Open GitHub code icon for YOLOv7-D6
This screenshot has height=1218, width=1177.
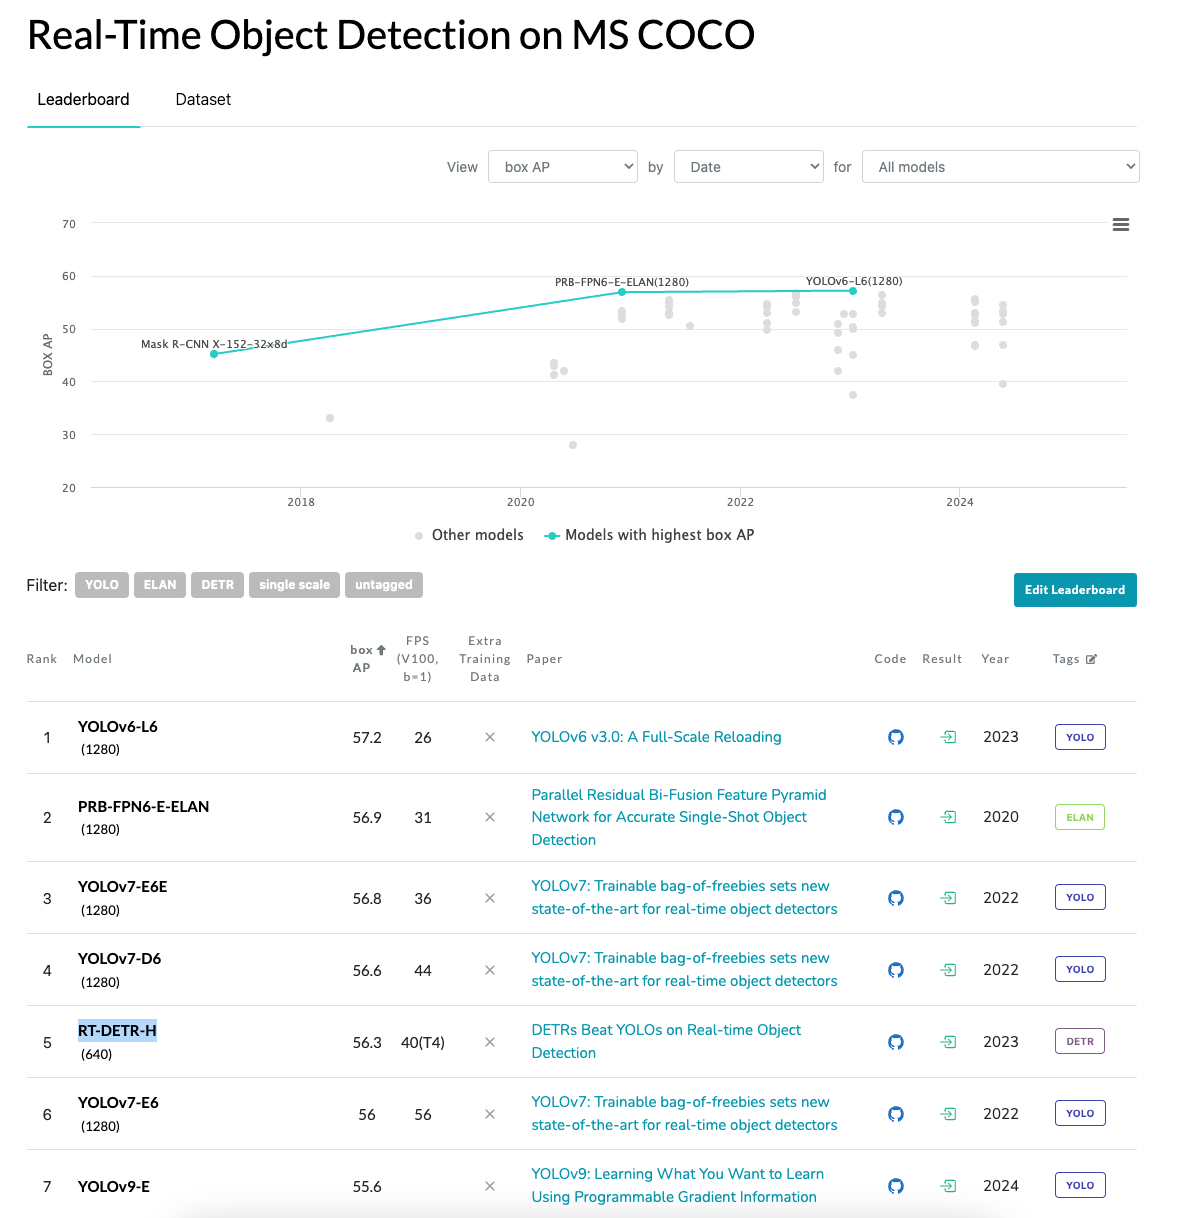[x=896, y=970]
